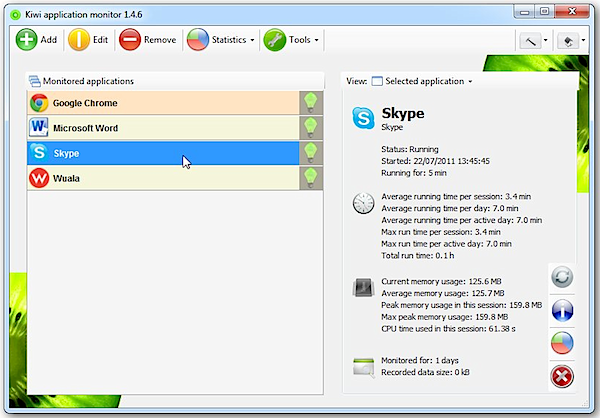Click the blue info icon button
This screenshot has width=600, height=418.
[x=562, y=310]
